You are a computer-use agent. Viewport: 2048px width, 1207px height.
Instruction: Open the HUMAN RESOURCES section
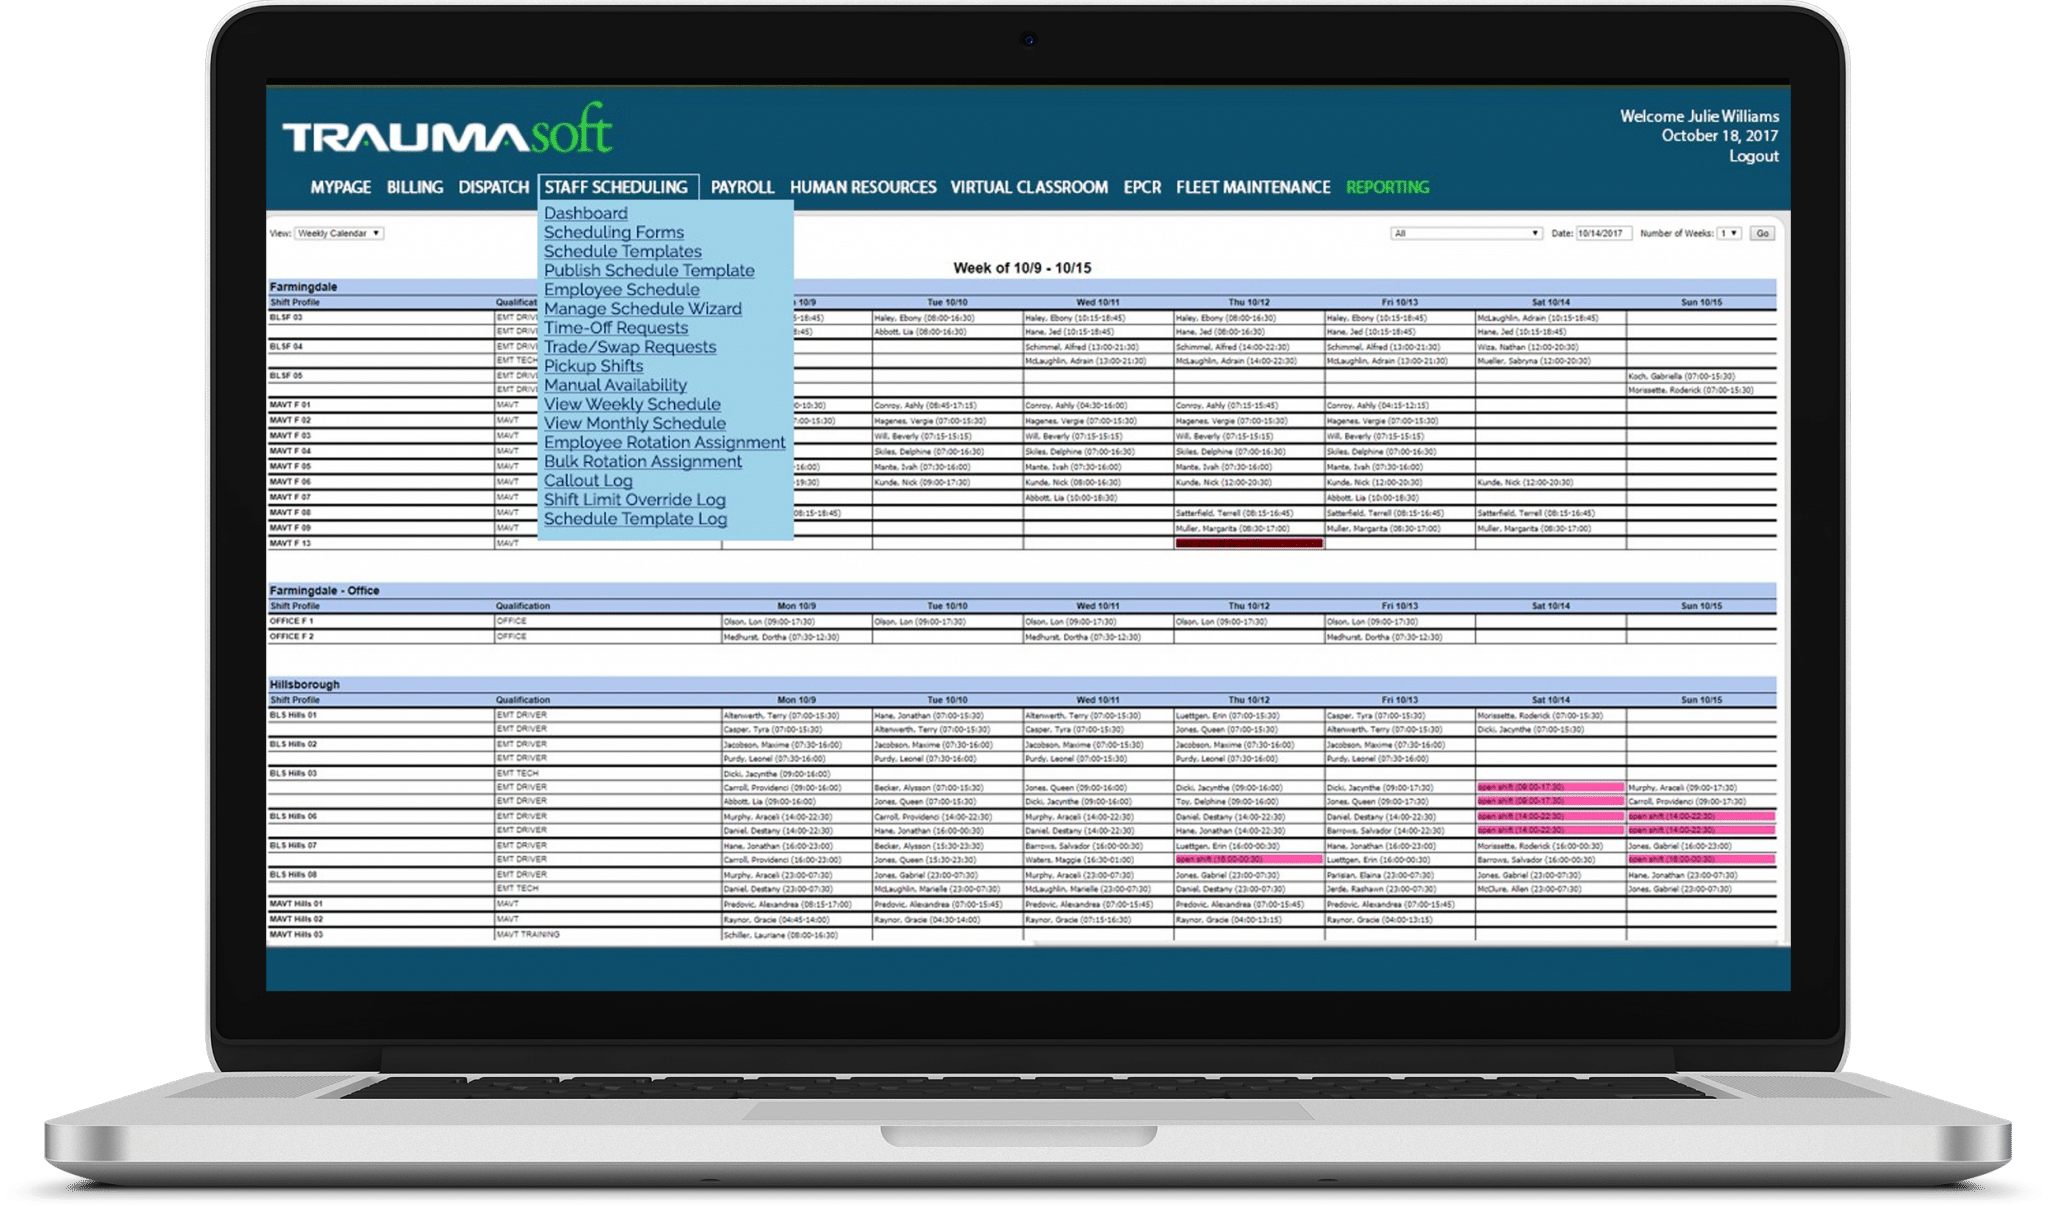[x=862, y=187]
